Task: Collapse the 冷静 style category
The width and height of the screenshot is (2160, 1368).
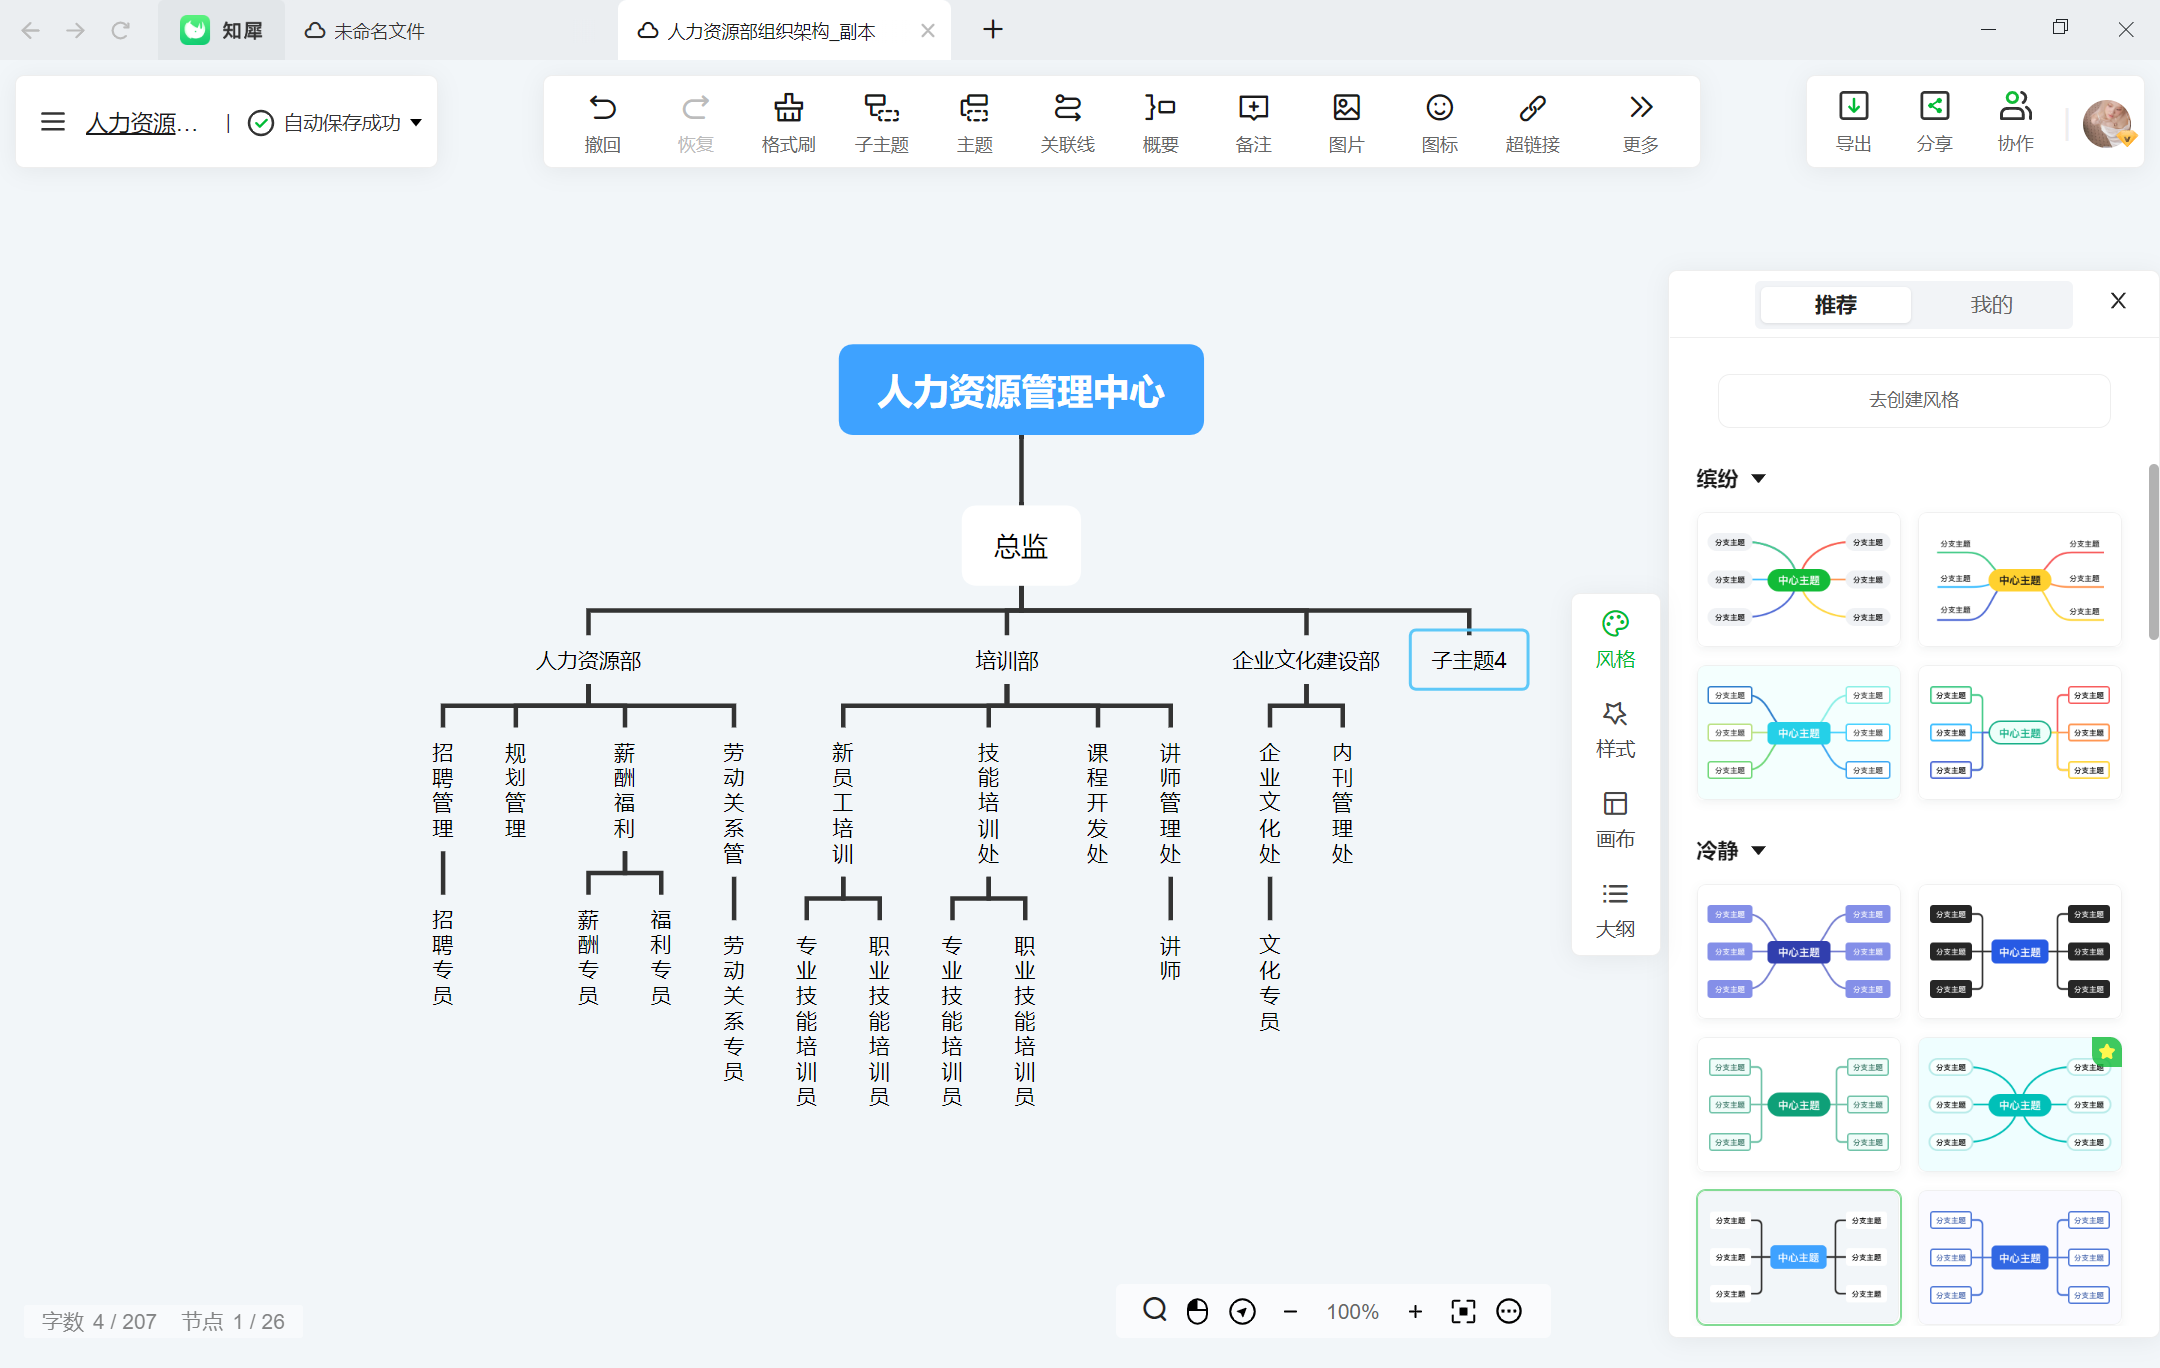Action: [1759, 851]
